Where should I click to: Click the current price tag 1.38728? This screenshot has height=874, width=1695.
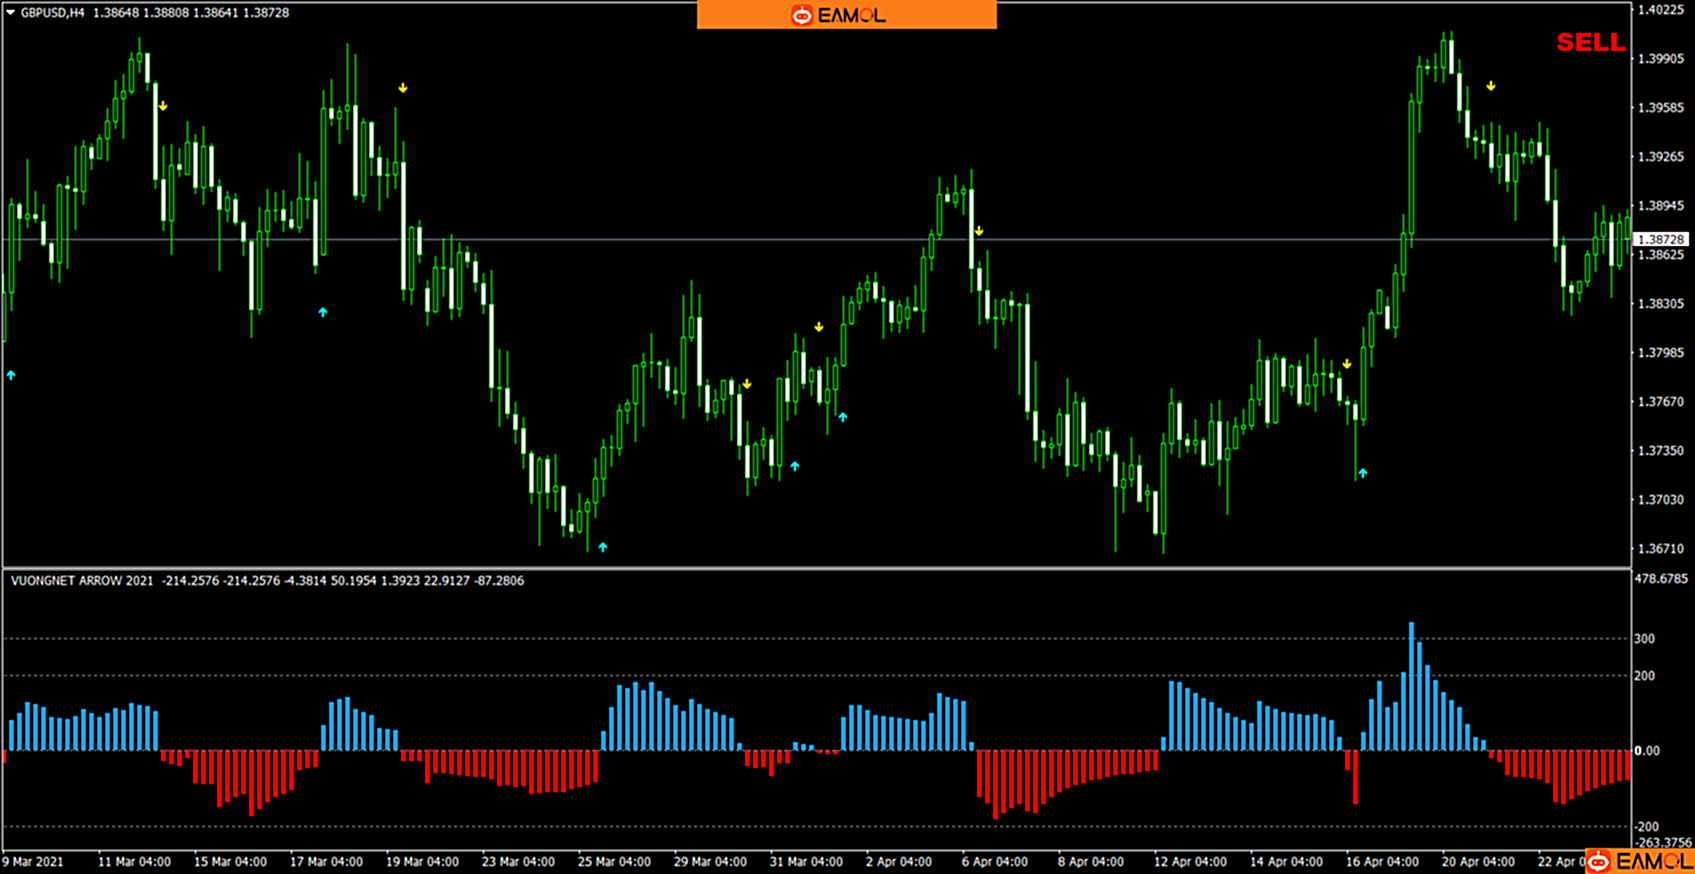(x=1661, y=240)
